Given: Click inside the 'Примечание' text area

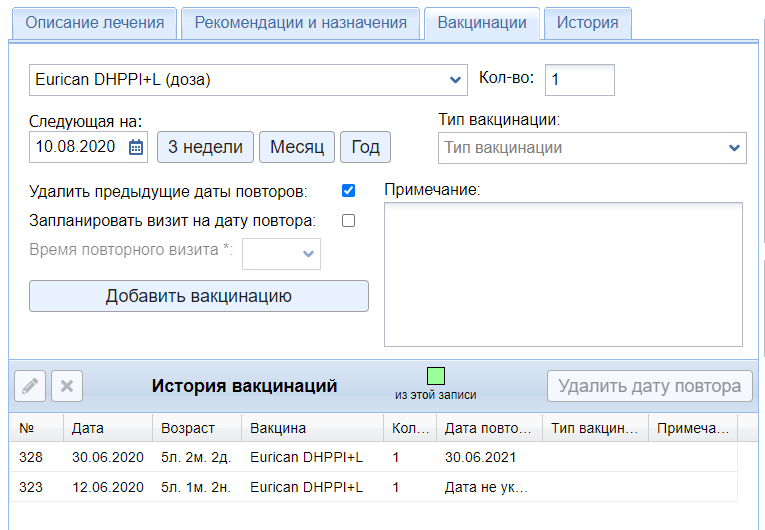Looking at the screenshot, I should coord(563,274).
